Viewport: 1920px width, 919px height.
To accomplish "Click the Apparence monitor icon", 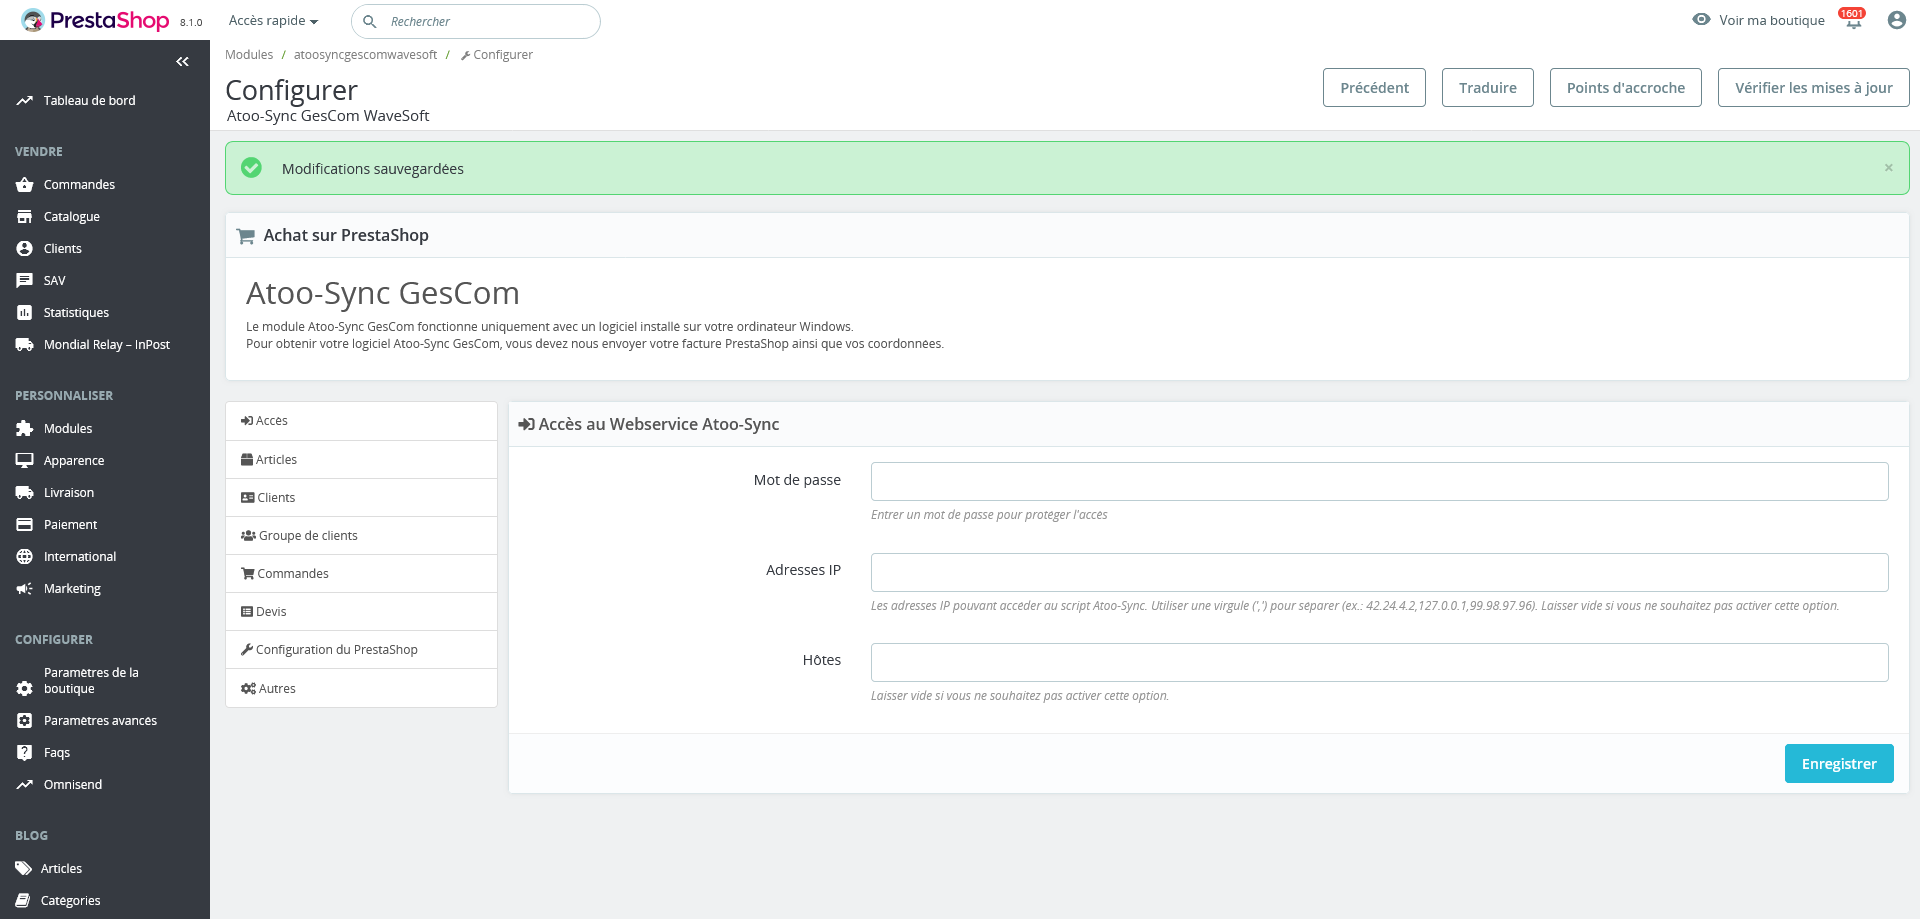I will 25,461.
